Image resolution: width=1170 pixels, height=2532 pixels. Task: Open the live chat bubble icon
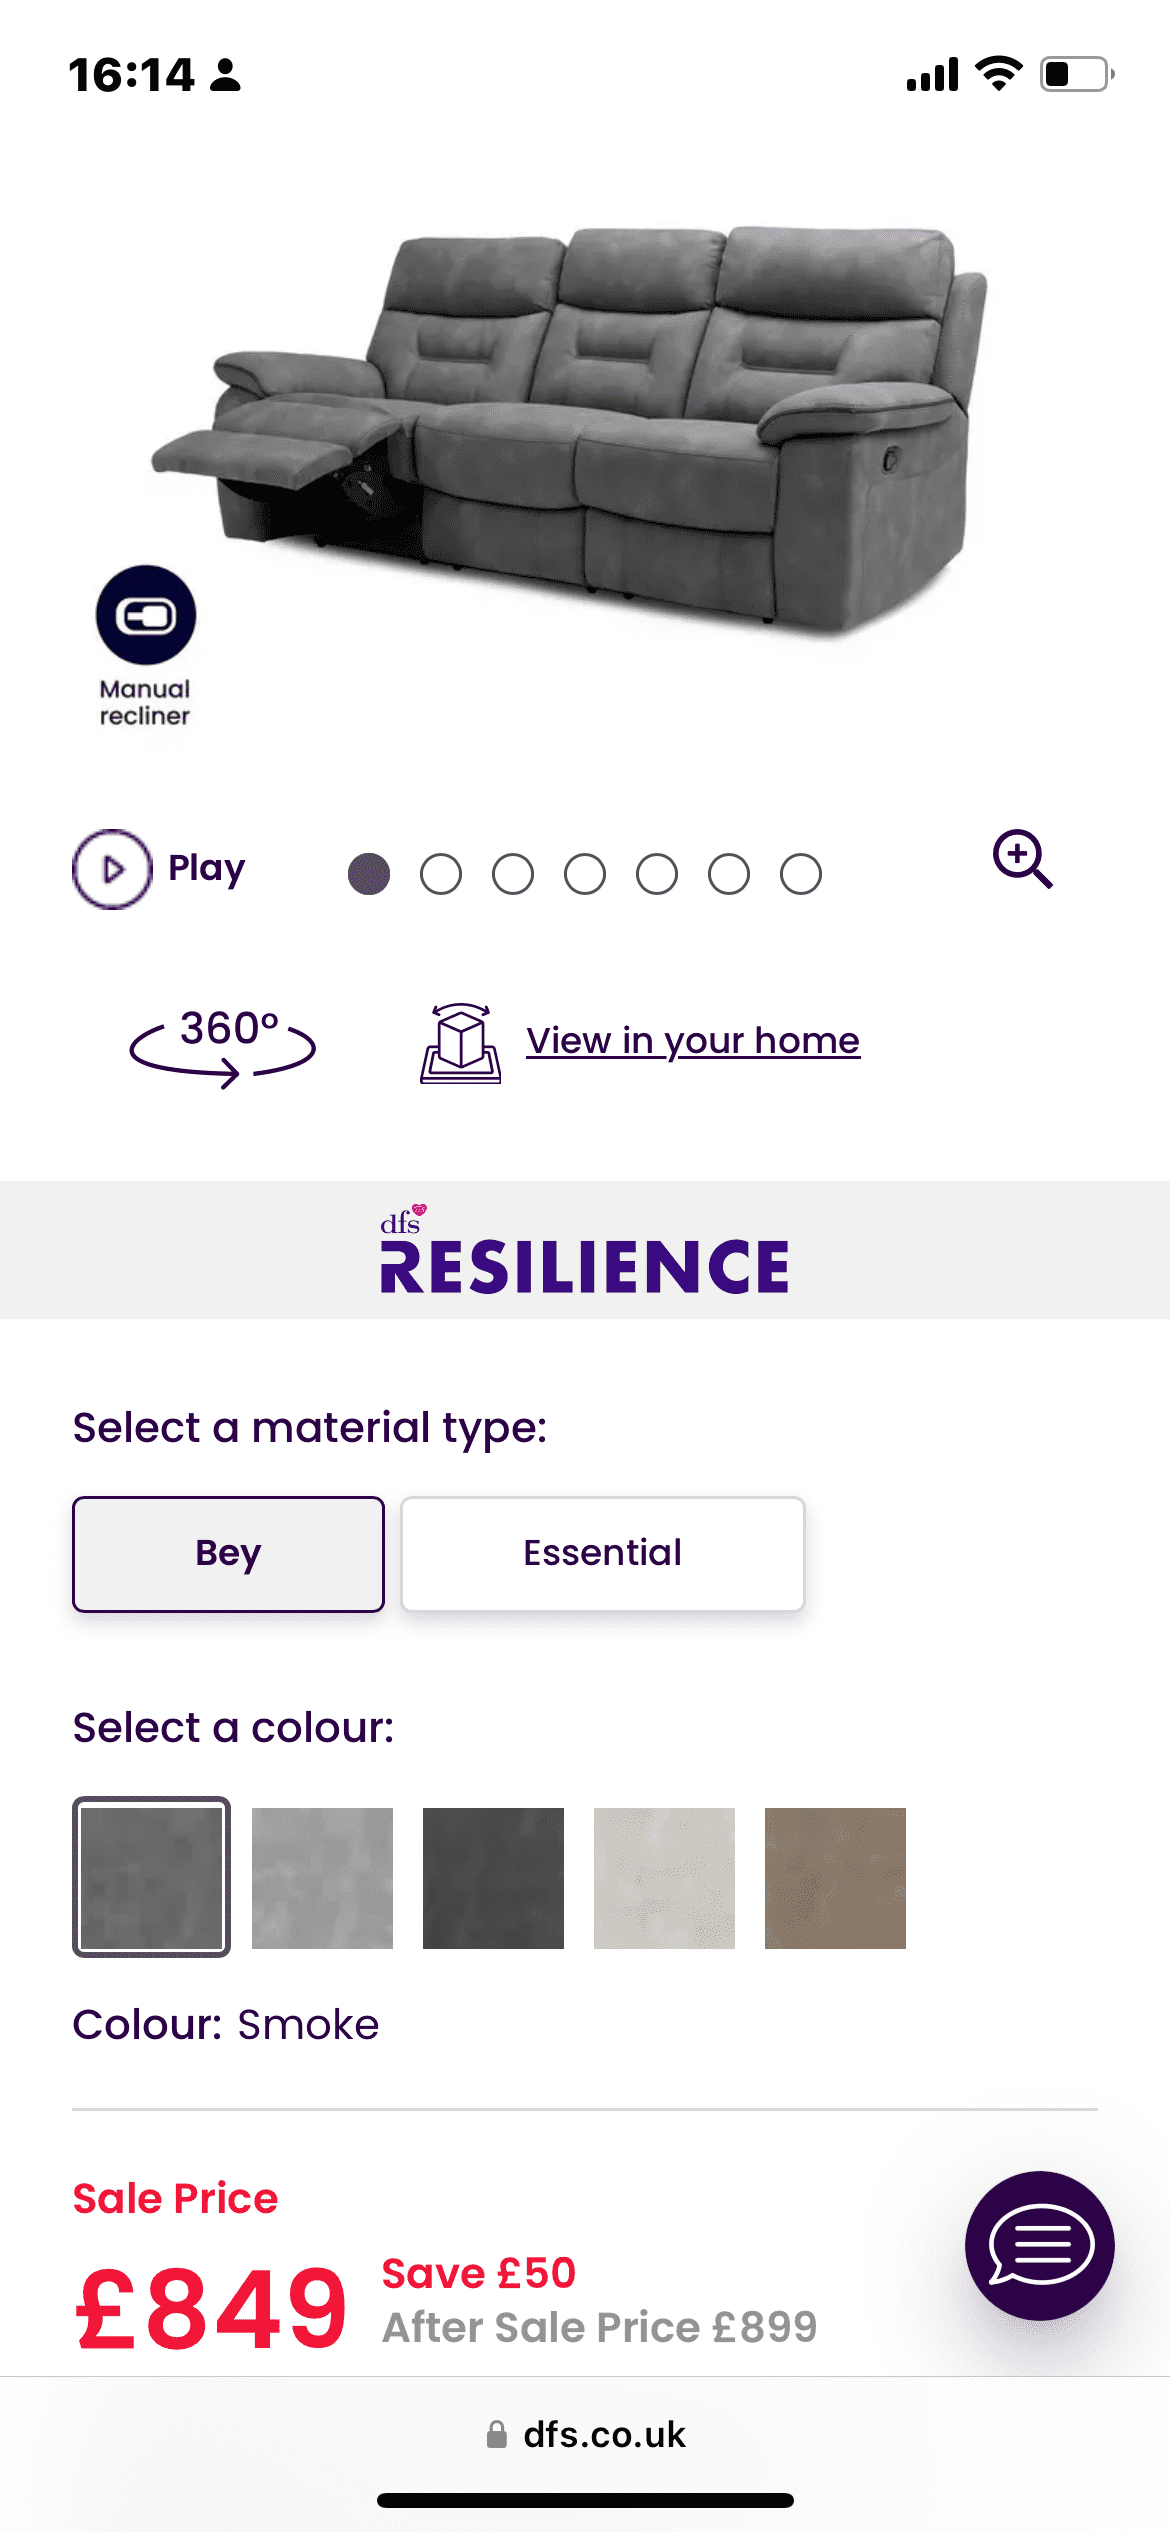pyautogui.click(x=1040, y=2245)
